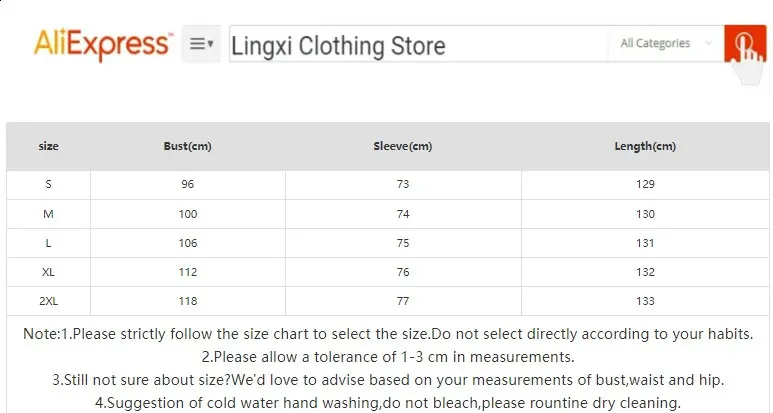Click the bust value 96 cell

pyautogui.click(x=187, y=184)
